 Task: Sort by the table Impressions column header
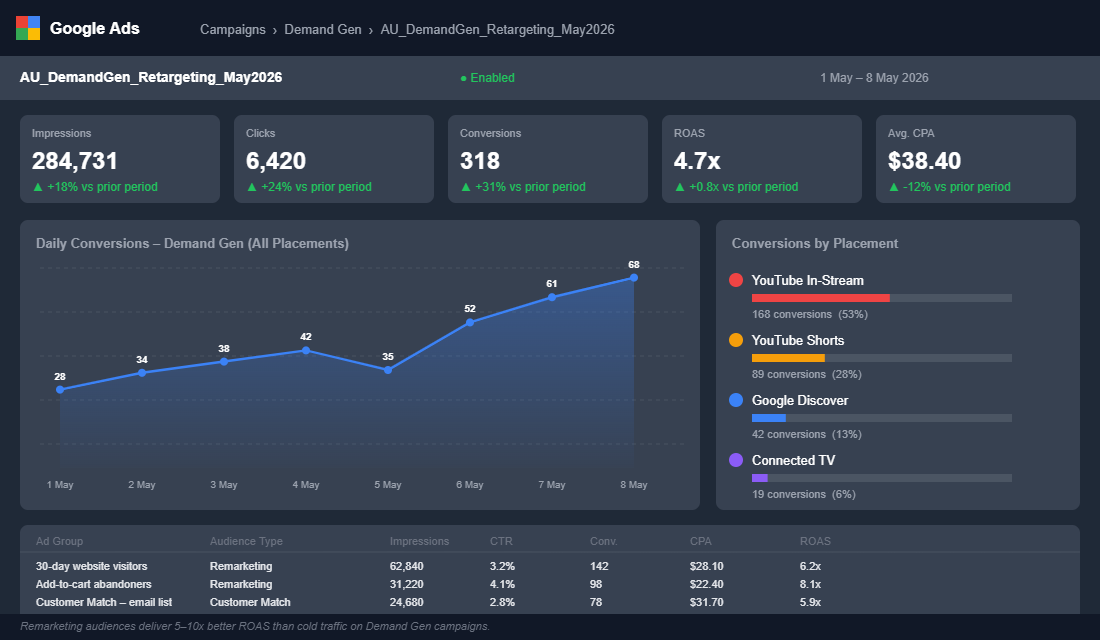tap(420, 542)
